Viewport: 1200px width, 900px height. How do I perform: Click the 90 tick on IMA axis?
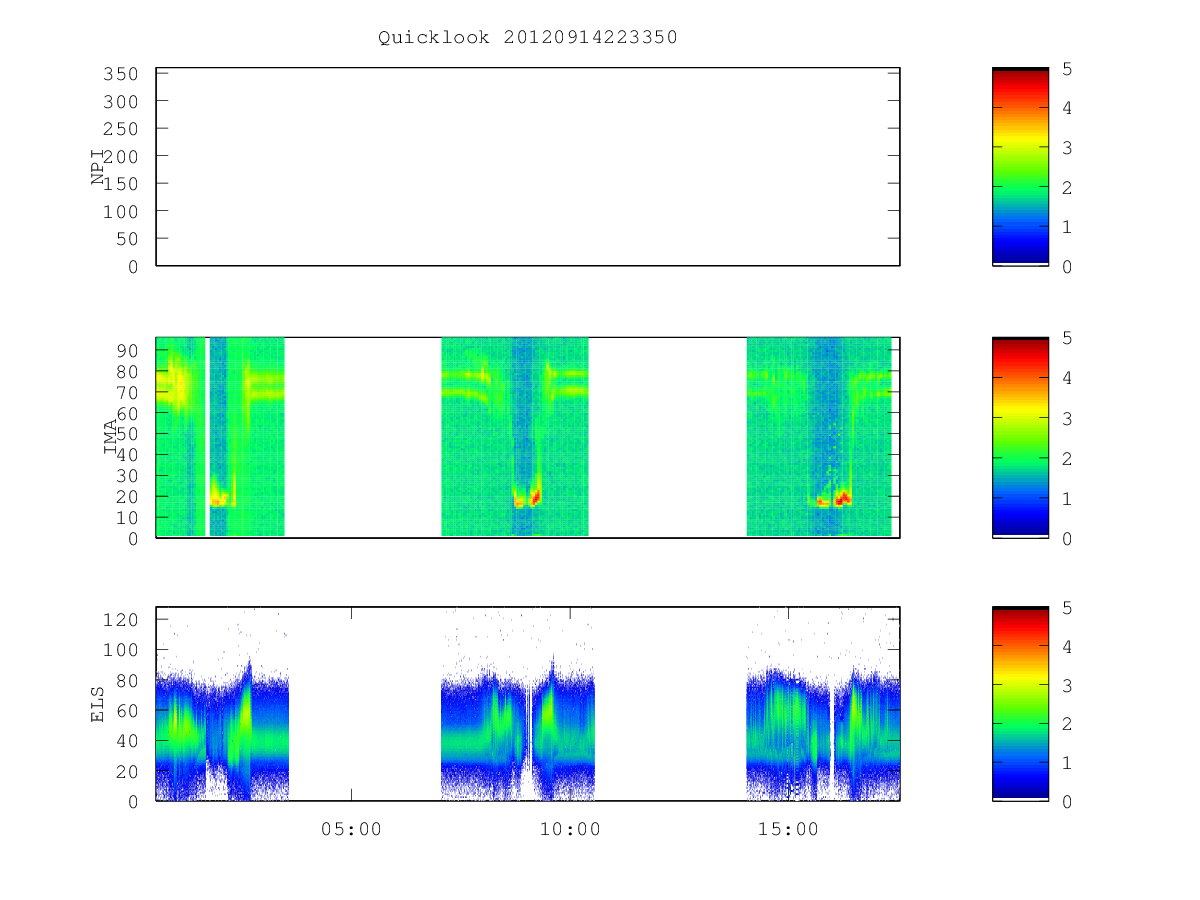(x=125, y=350)
